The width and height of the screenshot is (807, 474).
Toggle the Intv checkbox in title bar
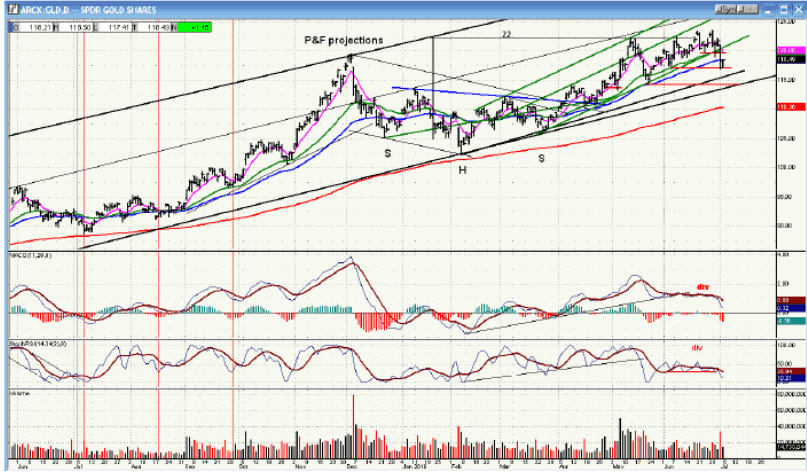point(750,9)
